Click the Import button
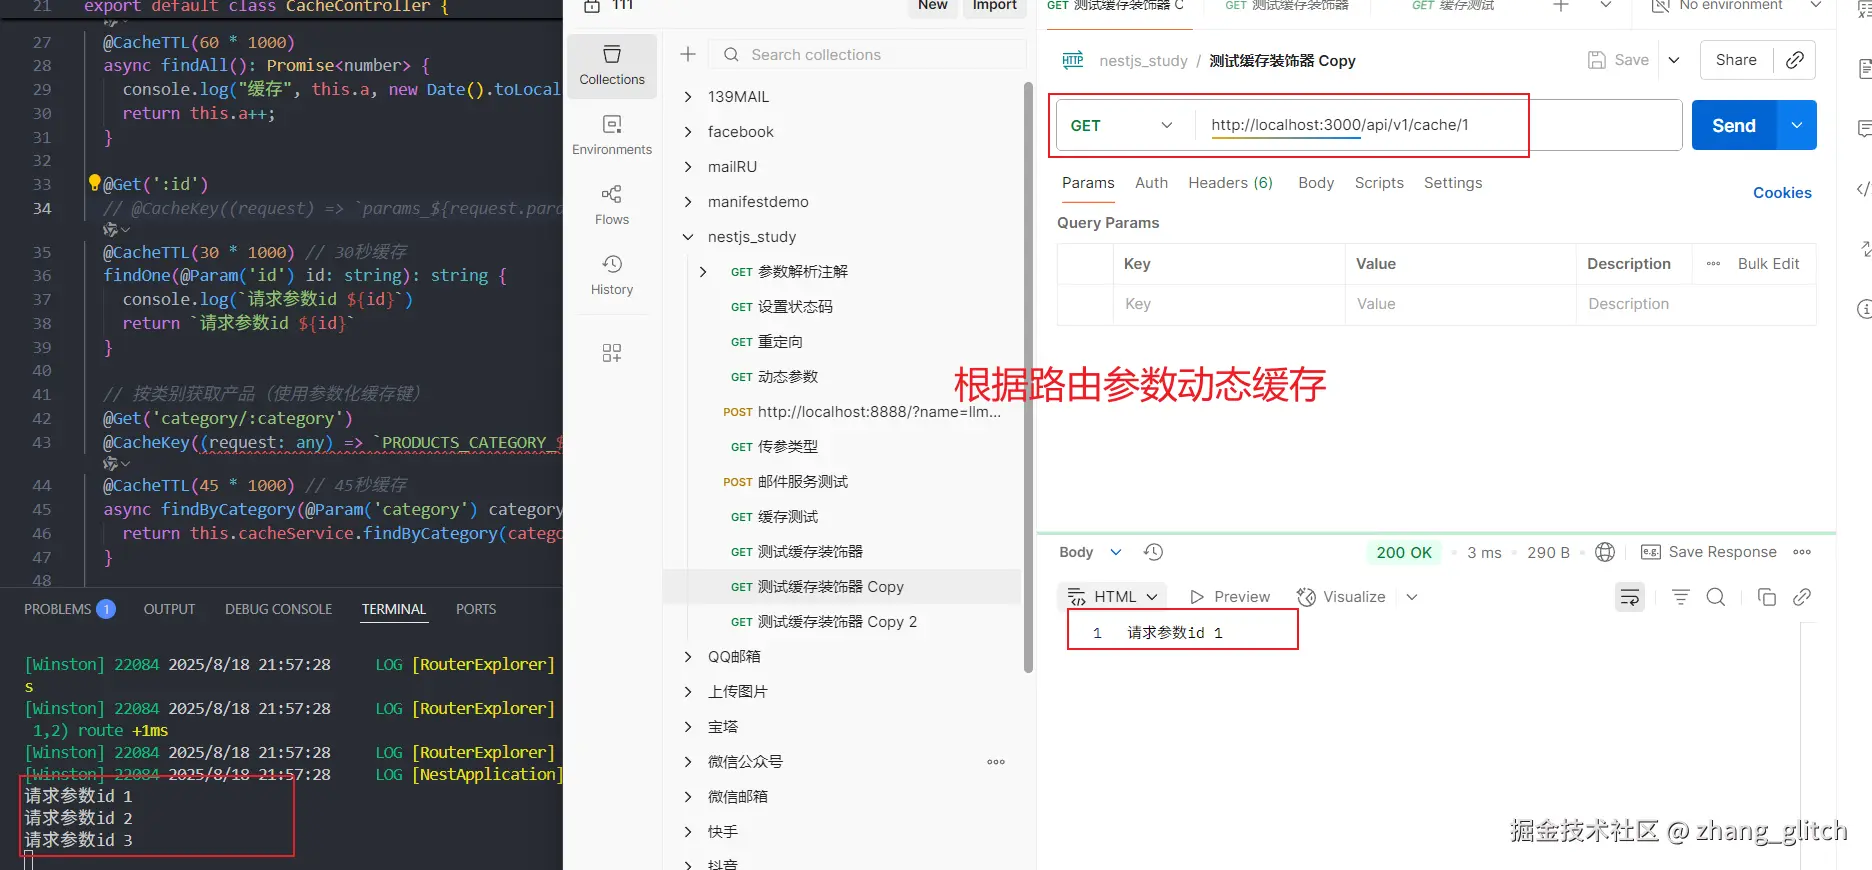The width and height of the screenshot is (1872, 870). pyautogui.click(x=995, y=7)
